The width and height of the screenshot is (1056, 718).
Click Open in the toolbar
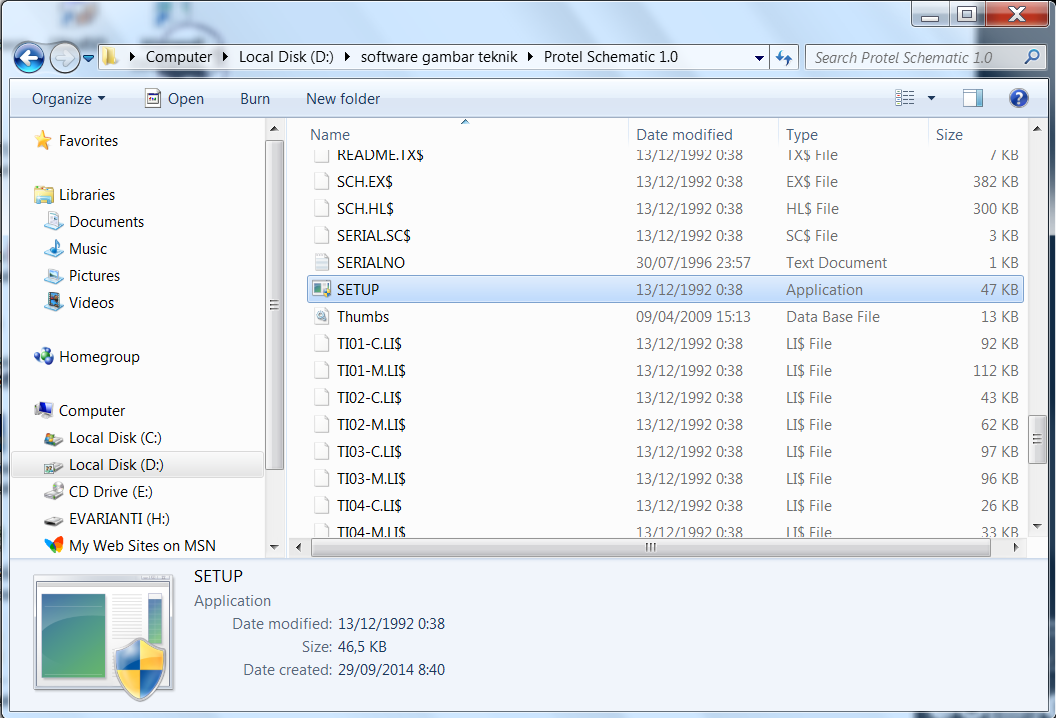(x=174, y=99)
